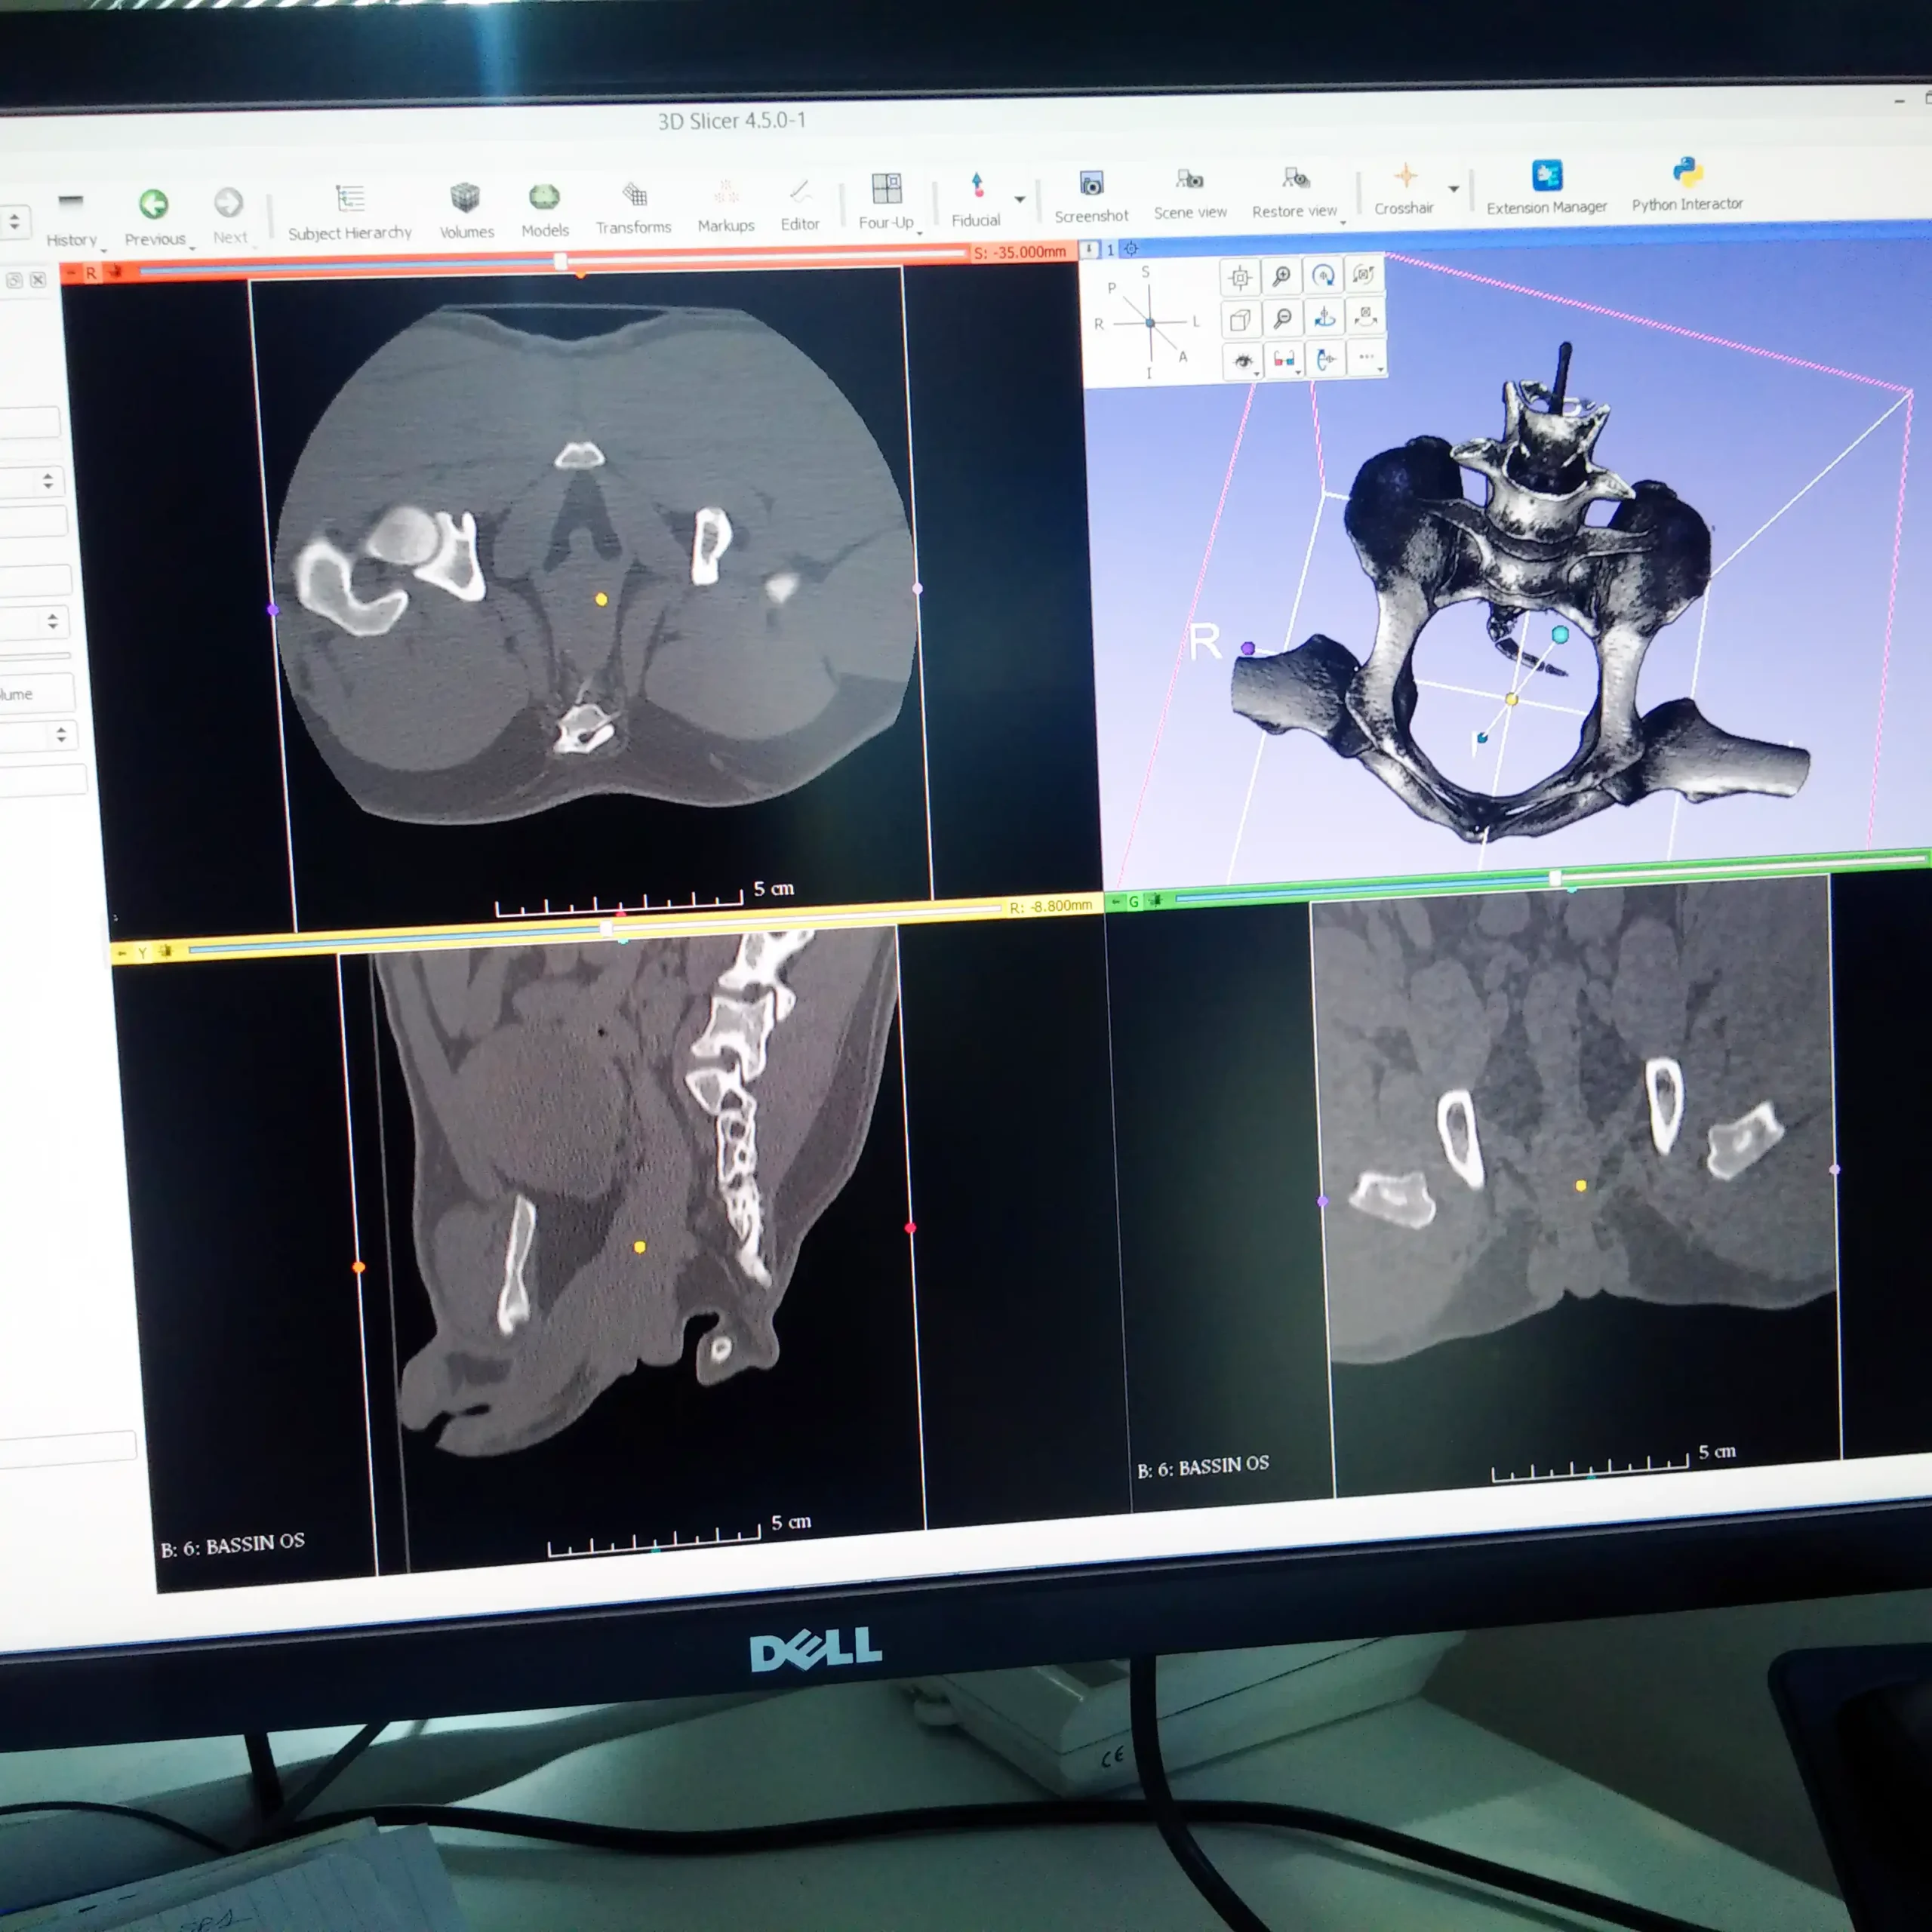Expand the Crosshair dropdown arrow
Viewport: 1932px width, 1932px height.
pos(1453,188)
